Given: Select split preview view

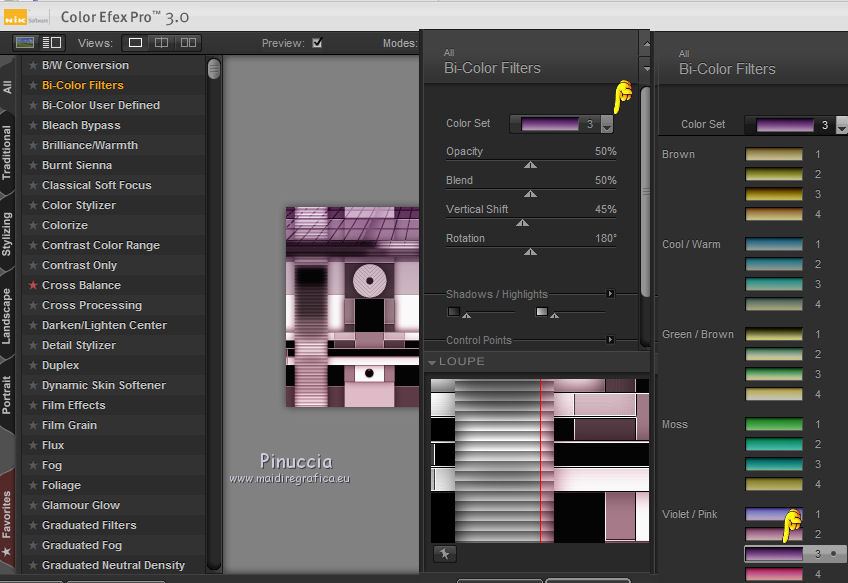Looking at the screenshot, I should (161, 43).
